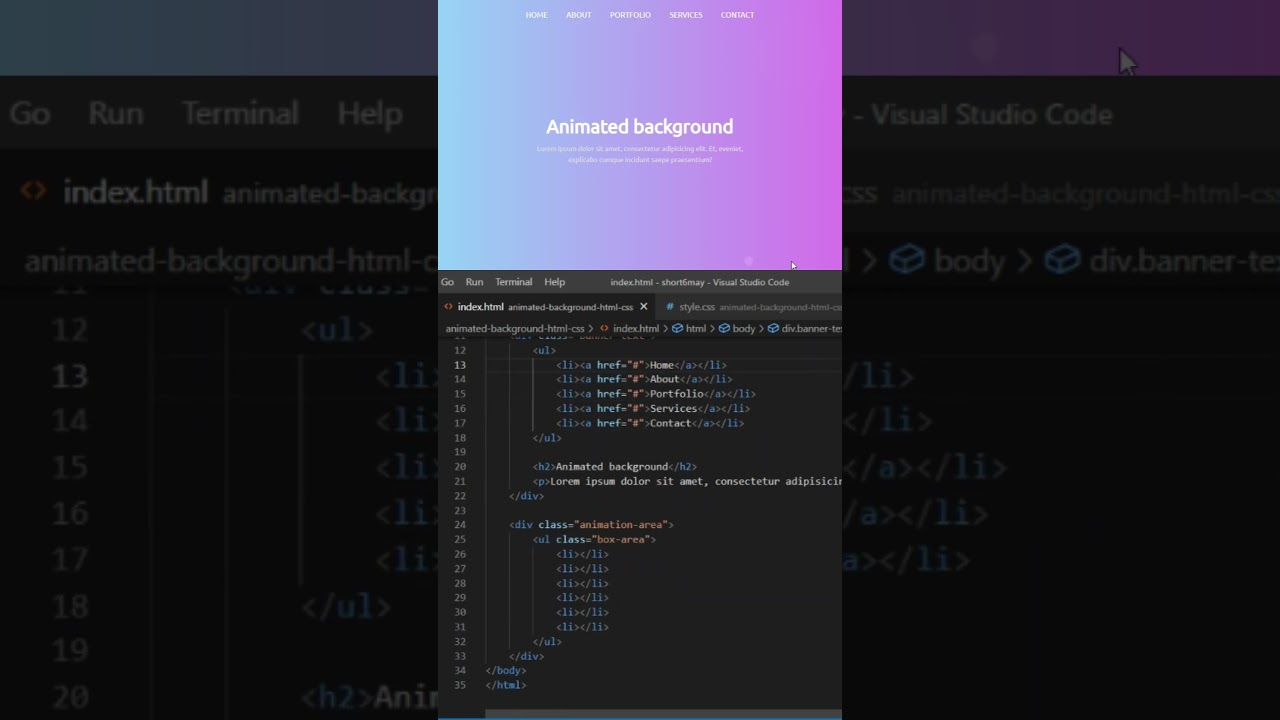Place the cursor on the 'Portfolio' text in line 15
The width and height of the screenshot is (1280, 720).
click(x=677, y=394)
